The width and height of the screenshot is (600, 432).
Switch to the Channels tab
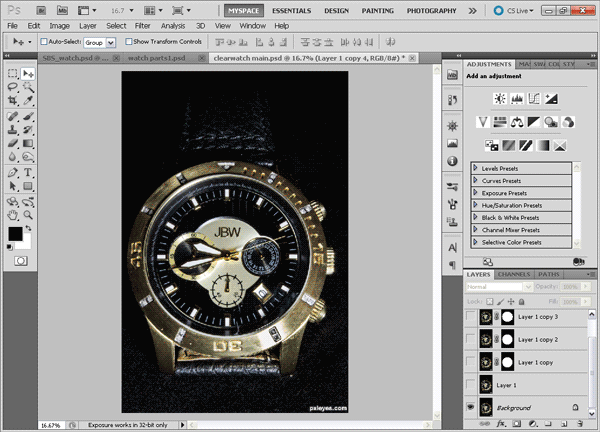pyautogui.click(x=514, y=274)
